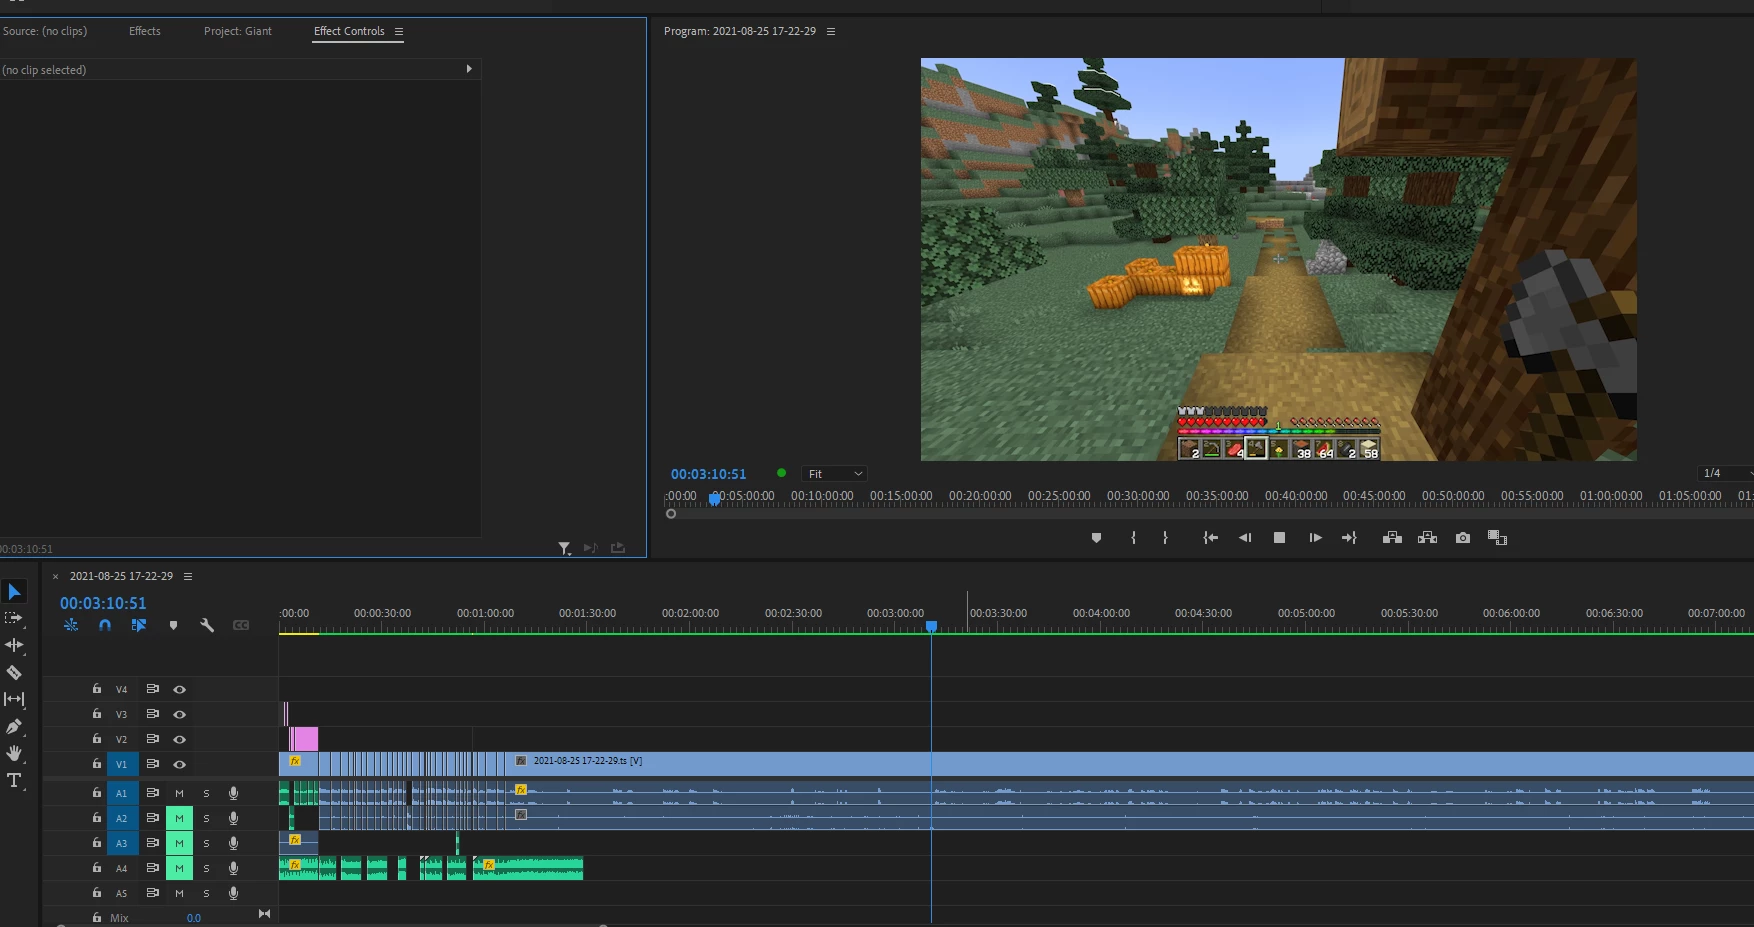The height and width of the screenshot is (927, 1754).
Task: Step back one frame
Action: click(1245, 538)
